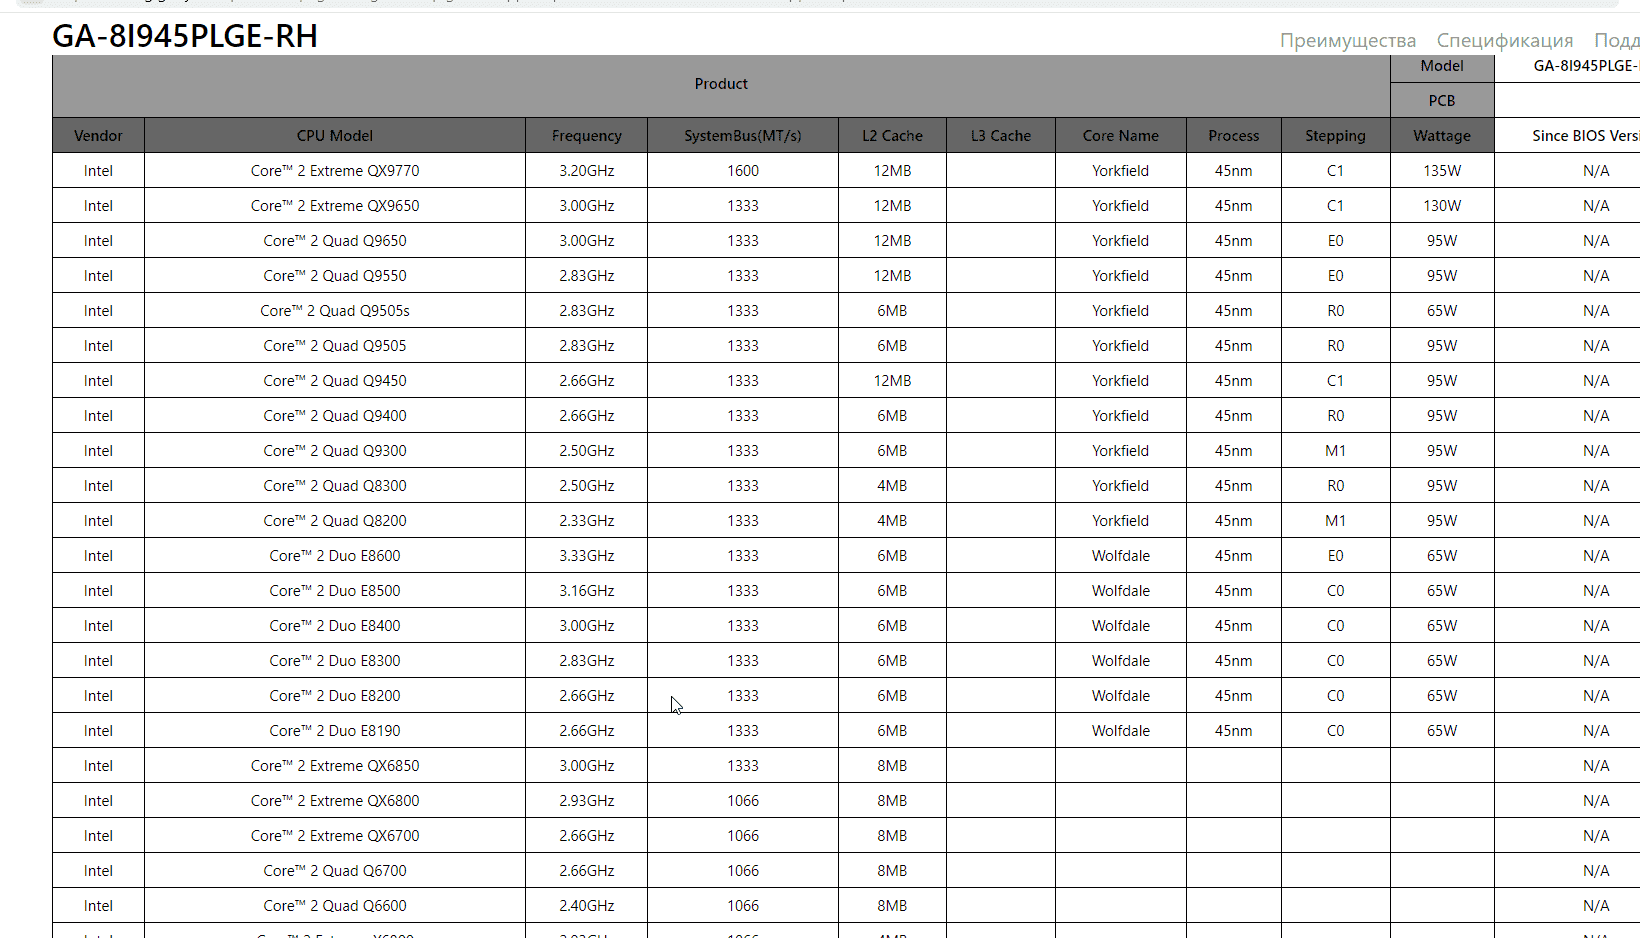1640x938 pixels.
Task: Click the Frequency column header
Action: click(x=587, y=136)
